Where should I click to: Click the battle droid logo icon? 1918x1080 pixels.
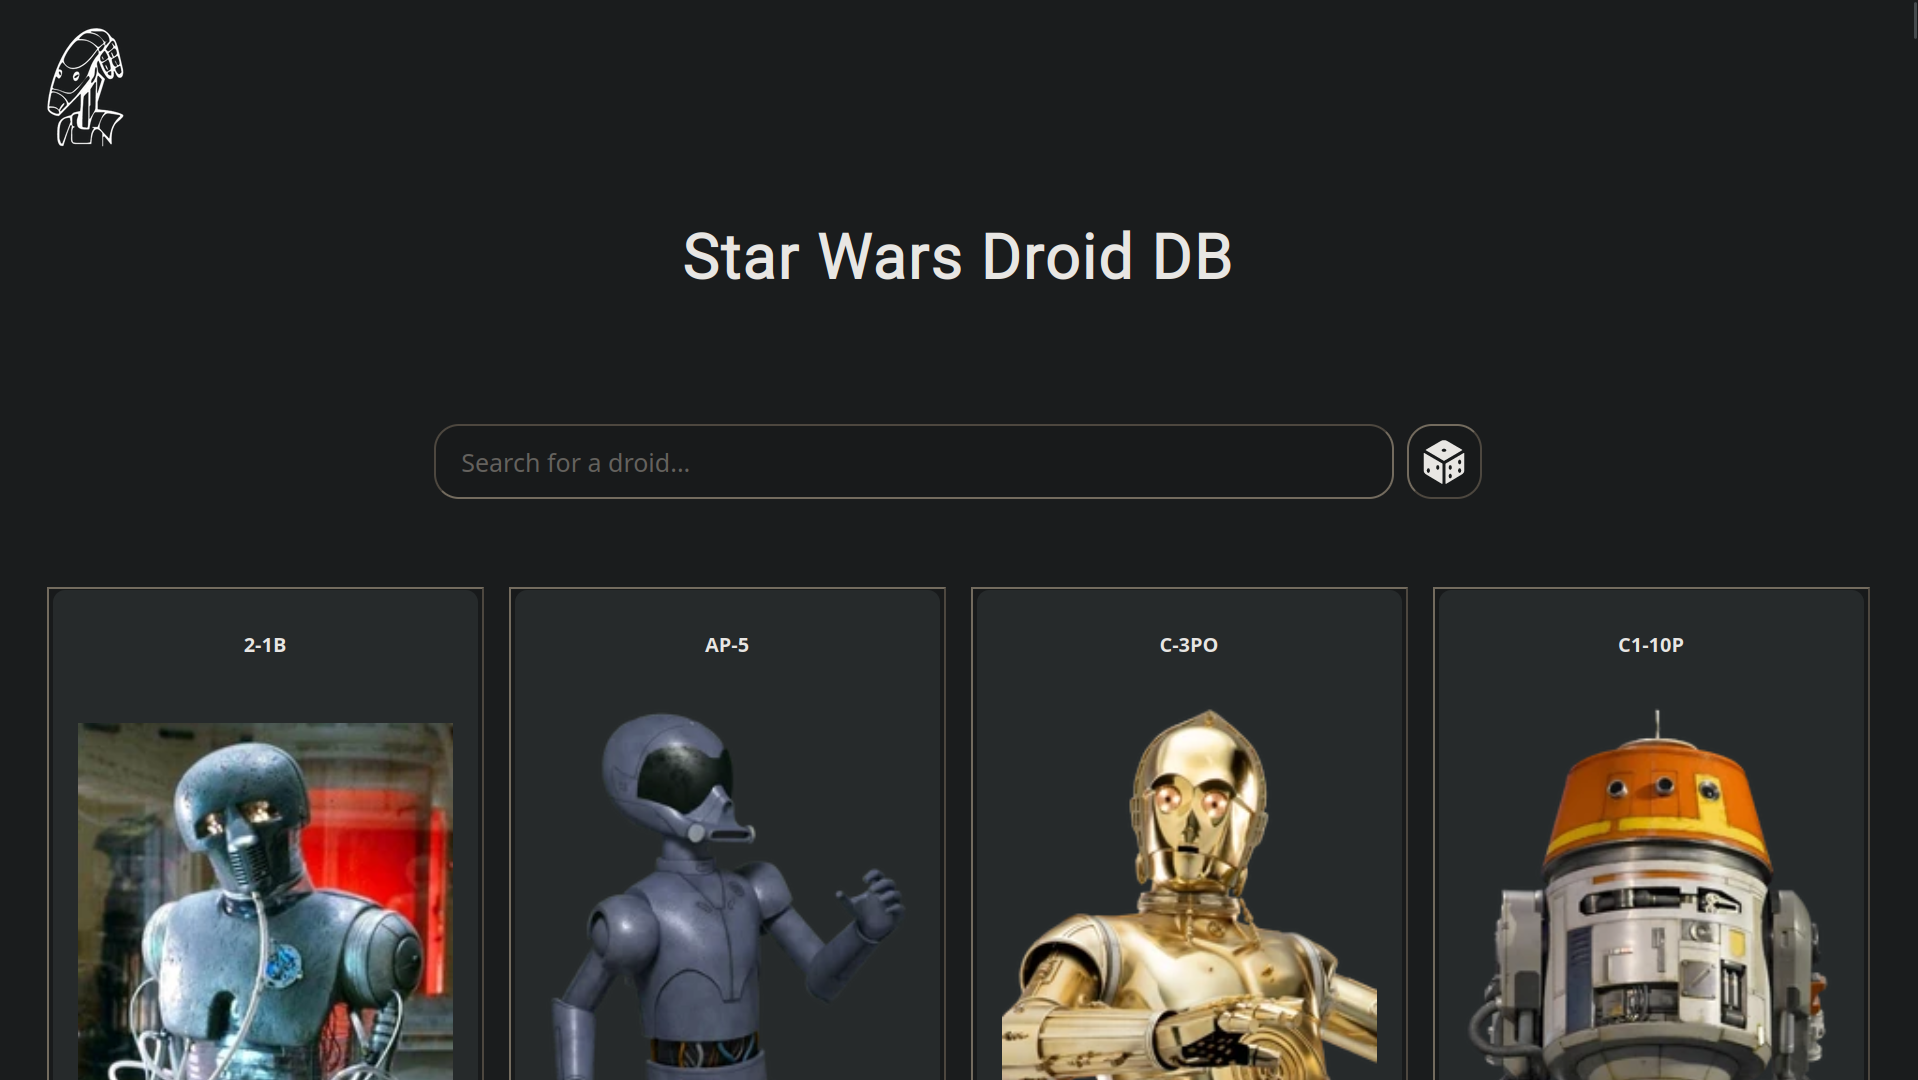point(85,87)
